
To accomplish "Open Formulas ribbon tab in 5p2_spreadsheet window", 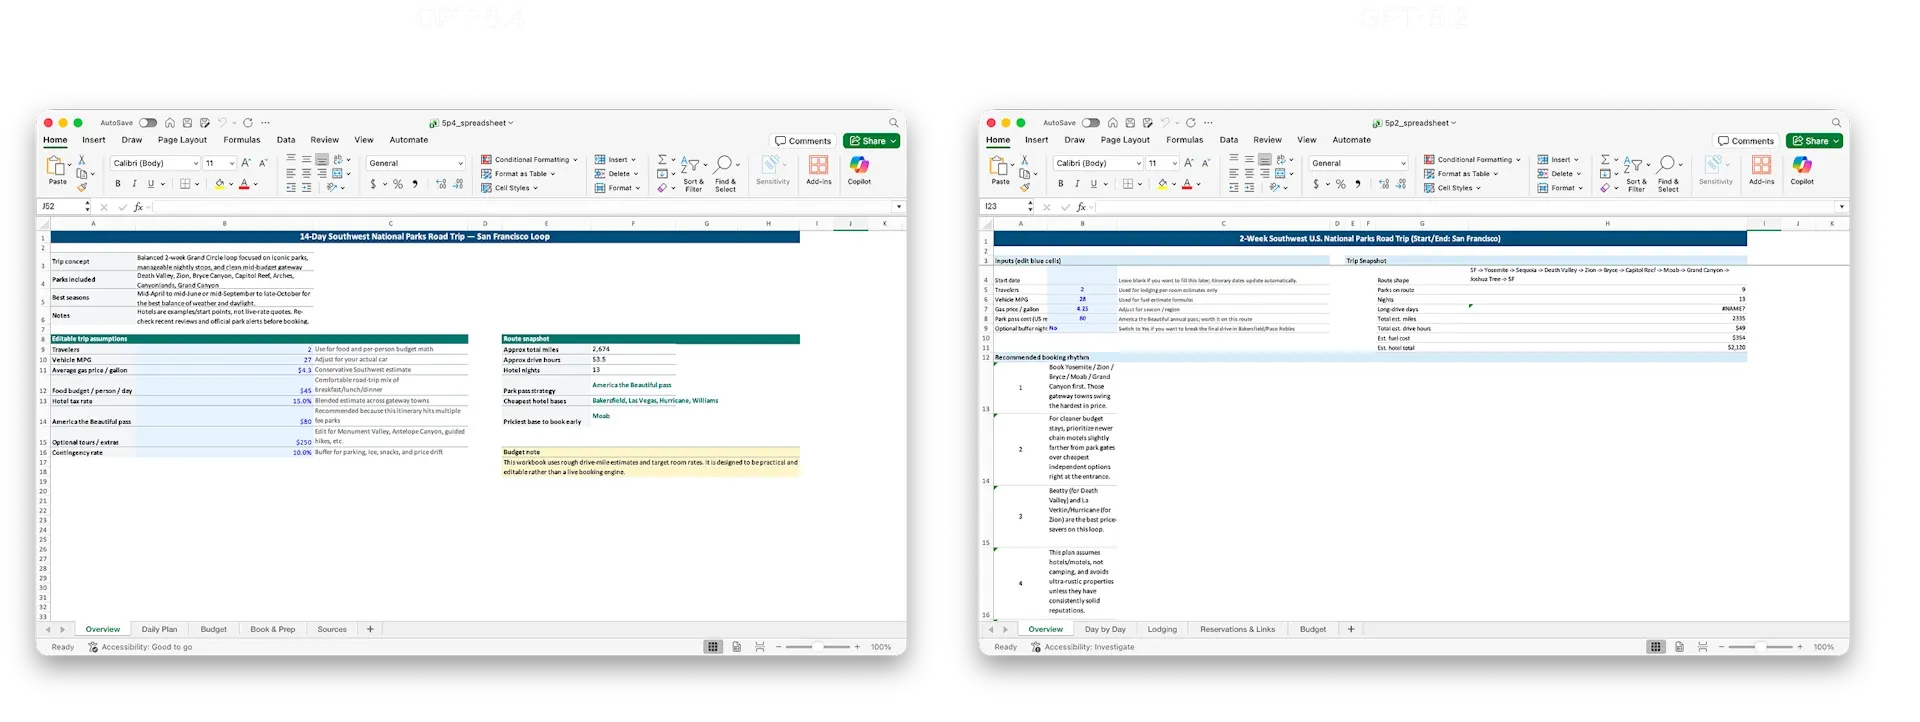I will pos(1184,140).
